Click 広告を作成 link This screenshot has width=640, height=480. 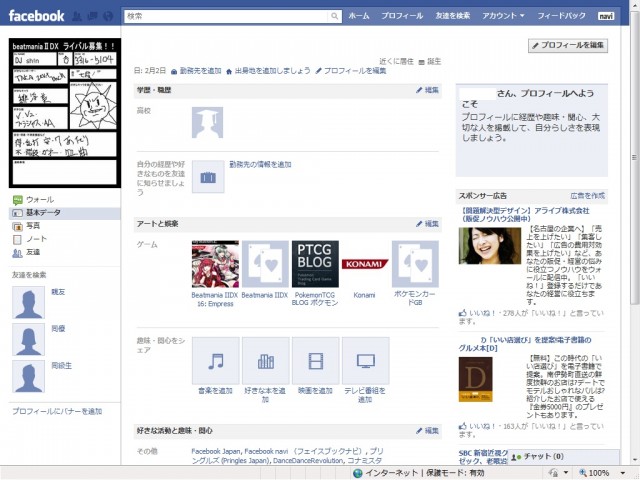click(x=588, y=196)
